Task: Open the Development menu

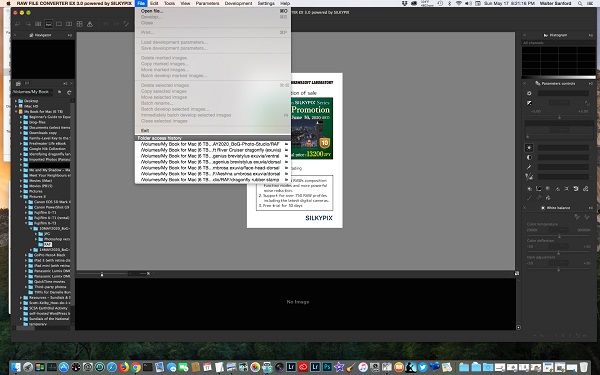Action: pyautogui.click(x=238, y=3)
